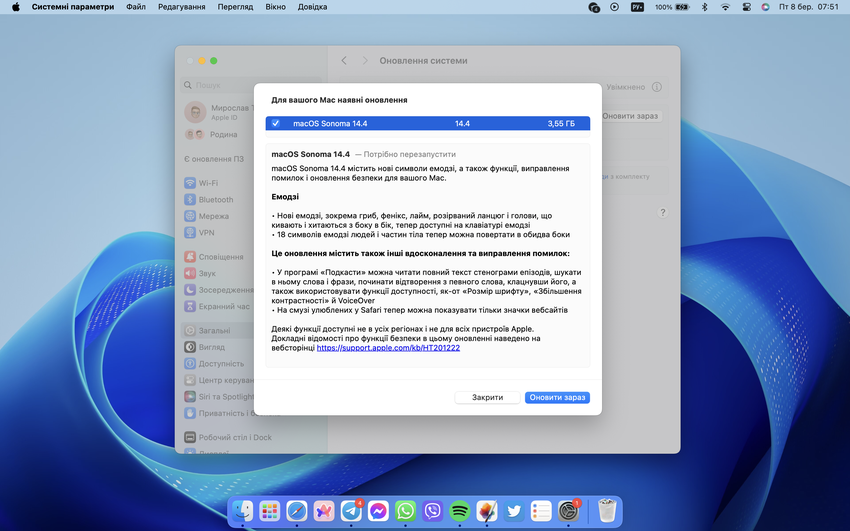Open Messenger from the Dock
Screen dimensions: 850x531
(x=378, y=511)
